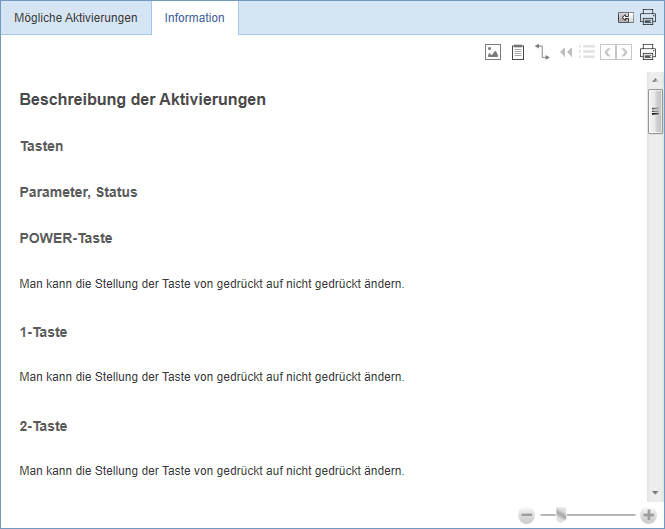
Task: Zoom in with the plus button
Action: click(648, 515)
